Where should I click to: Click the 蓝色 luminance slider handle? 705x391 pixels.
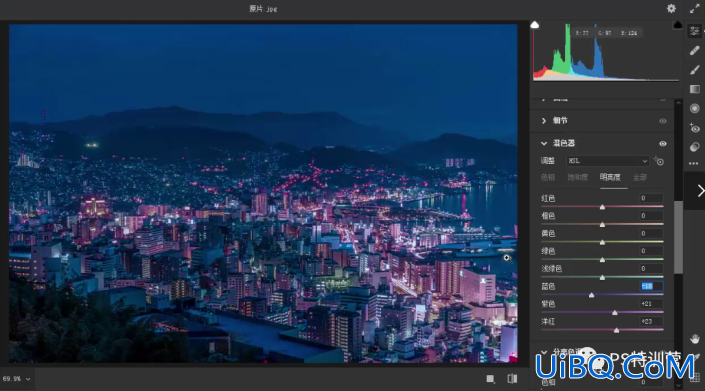[591, 295]
